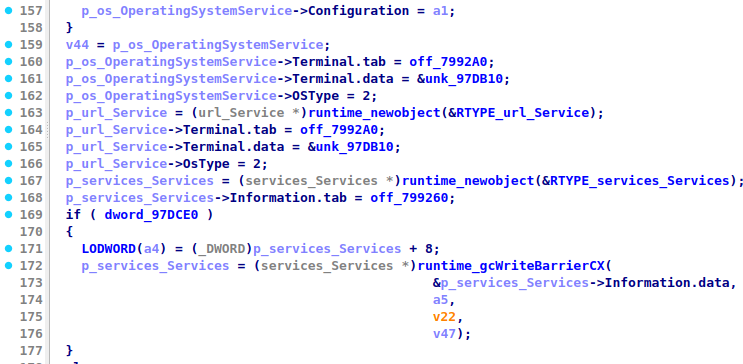The width and height of the screenshot is (743, 364).
Task: Click breakpoint dot beside line 167
Action: [x=8, y=181]
